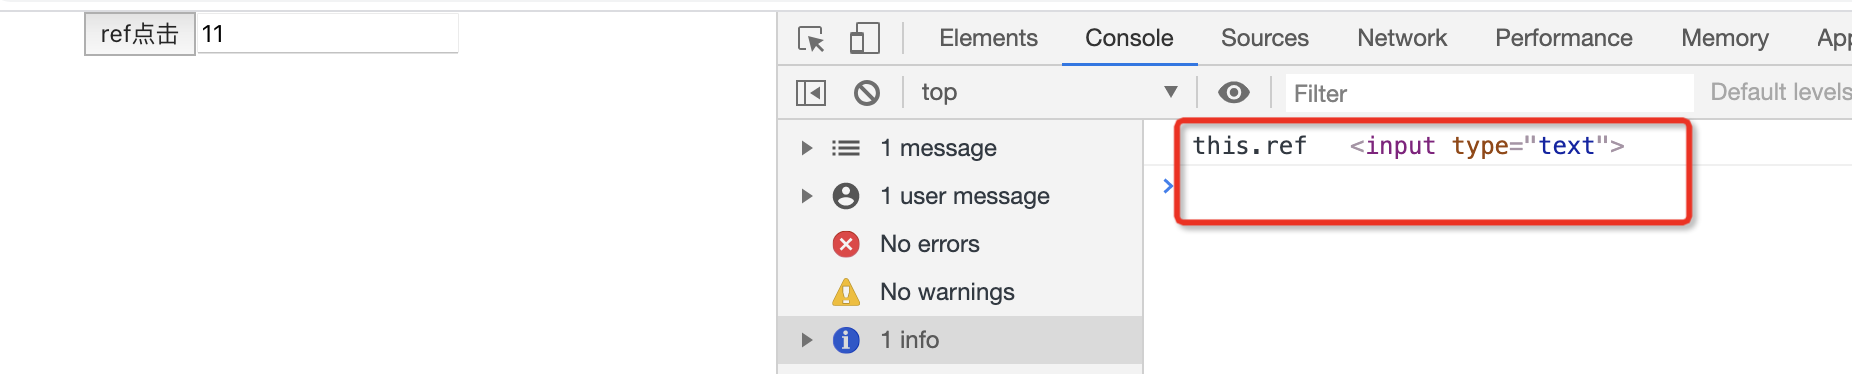This screenshot has width=1852, height=374.
Task: Click the user message avatar icon
Action: 846,196
